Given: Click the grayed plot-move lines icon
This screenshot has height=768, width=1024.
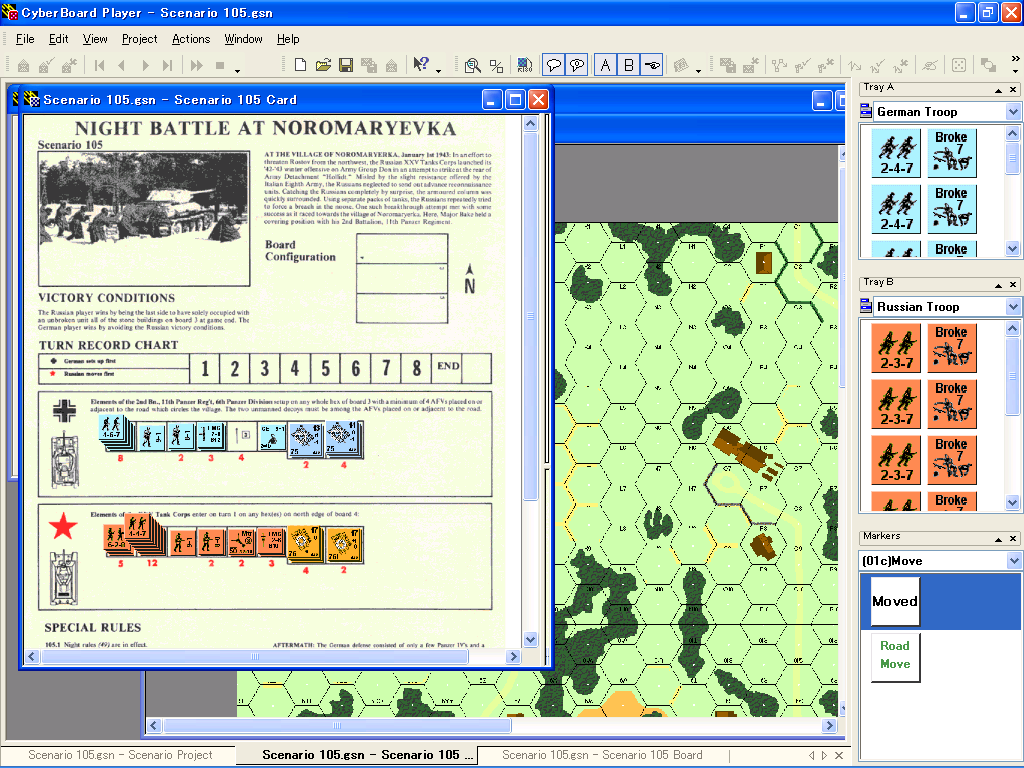Looking at the screenshot, I should point(779,65).
